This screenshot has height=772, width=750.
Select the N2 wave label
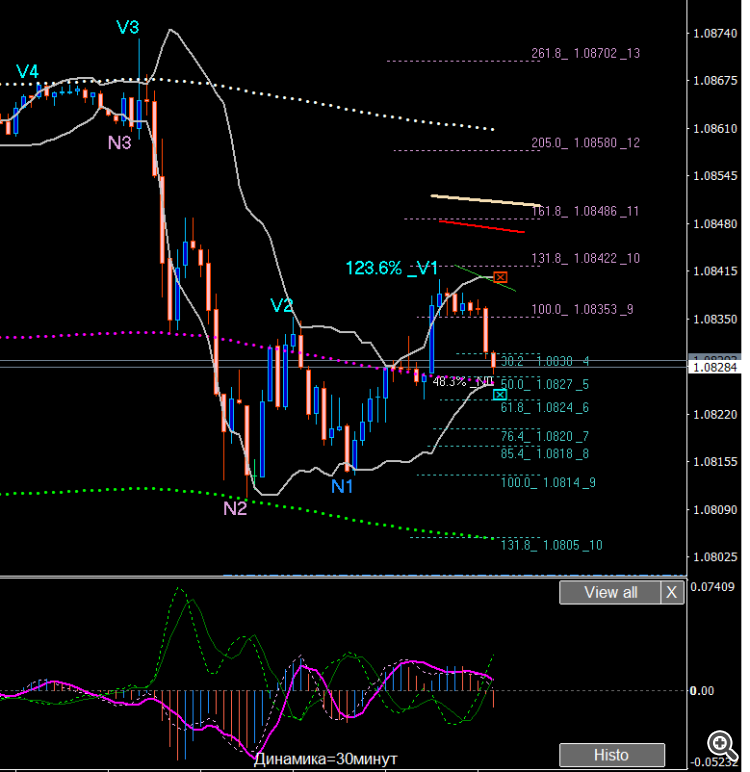click(235, 508)
